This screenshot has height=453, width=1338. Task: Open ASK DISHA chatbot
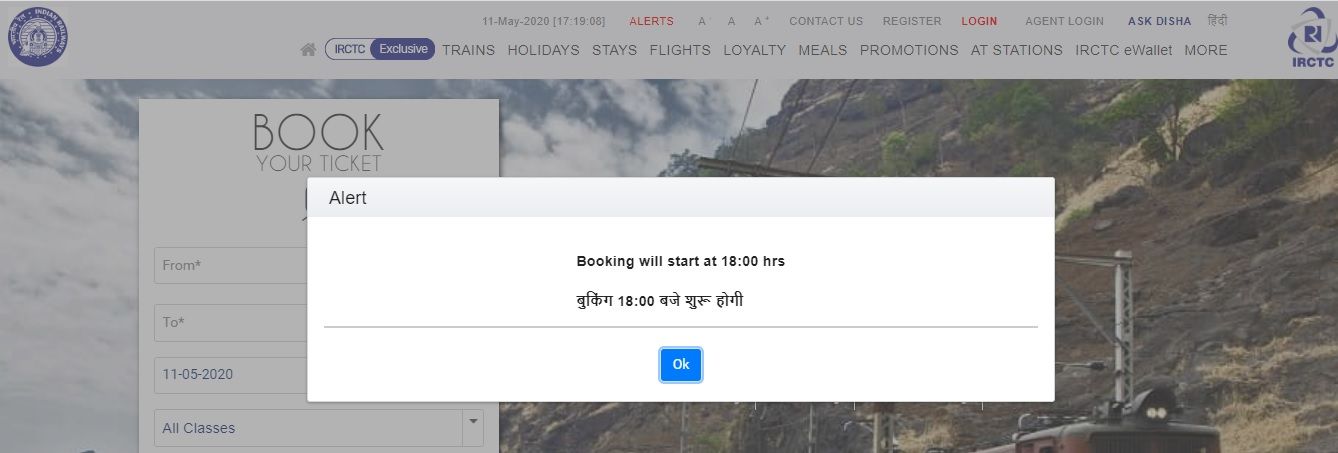coord(1159,21)
